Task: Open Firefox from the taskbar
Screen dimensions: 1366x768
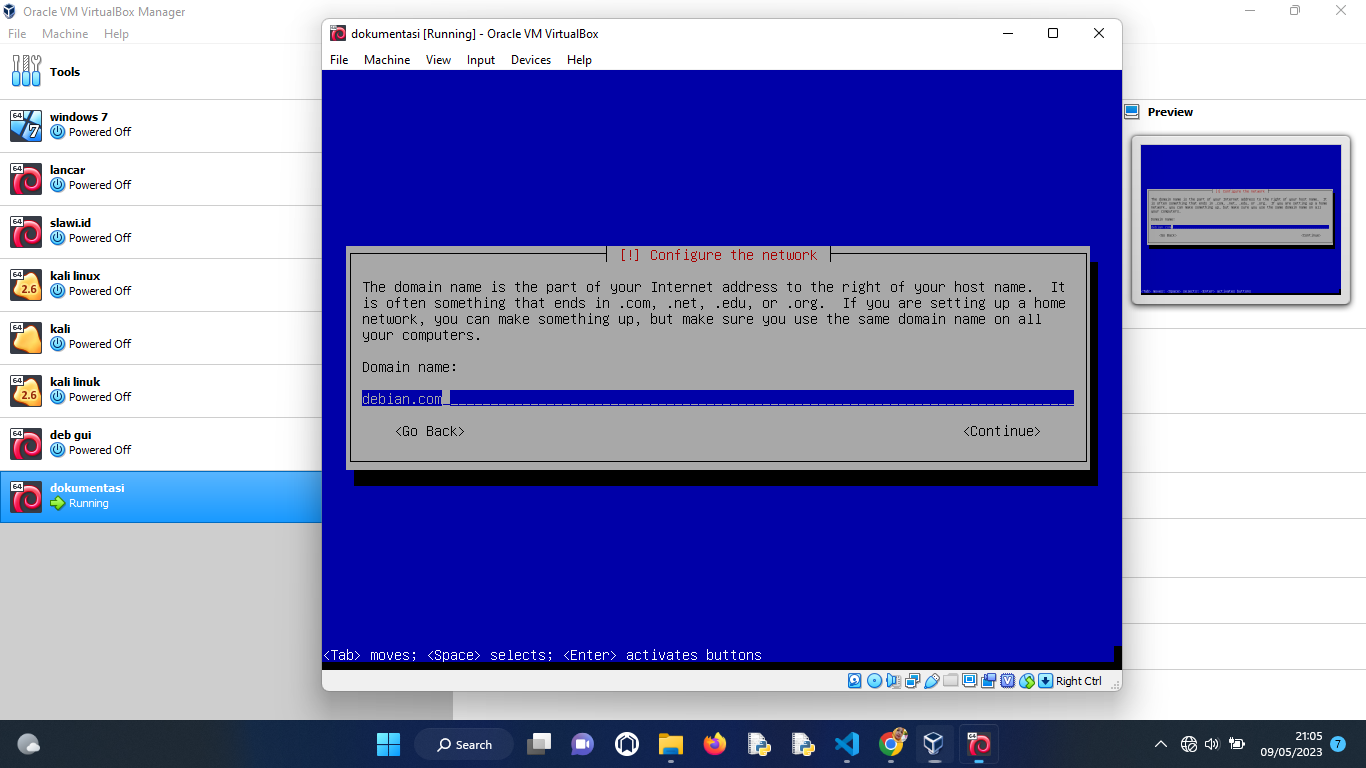Action: (714, 744)
